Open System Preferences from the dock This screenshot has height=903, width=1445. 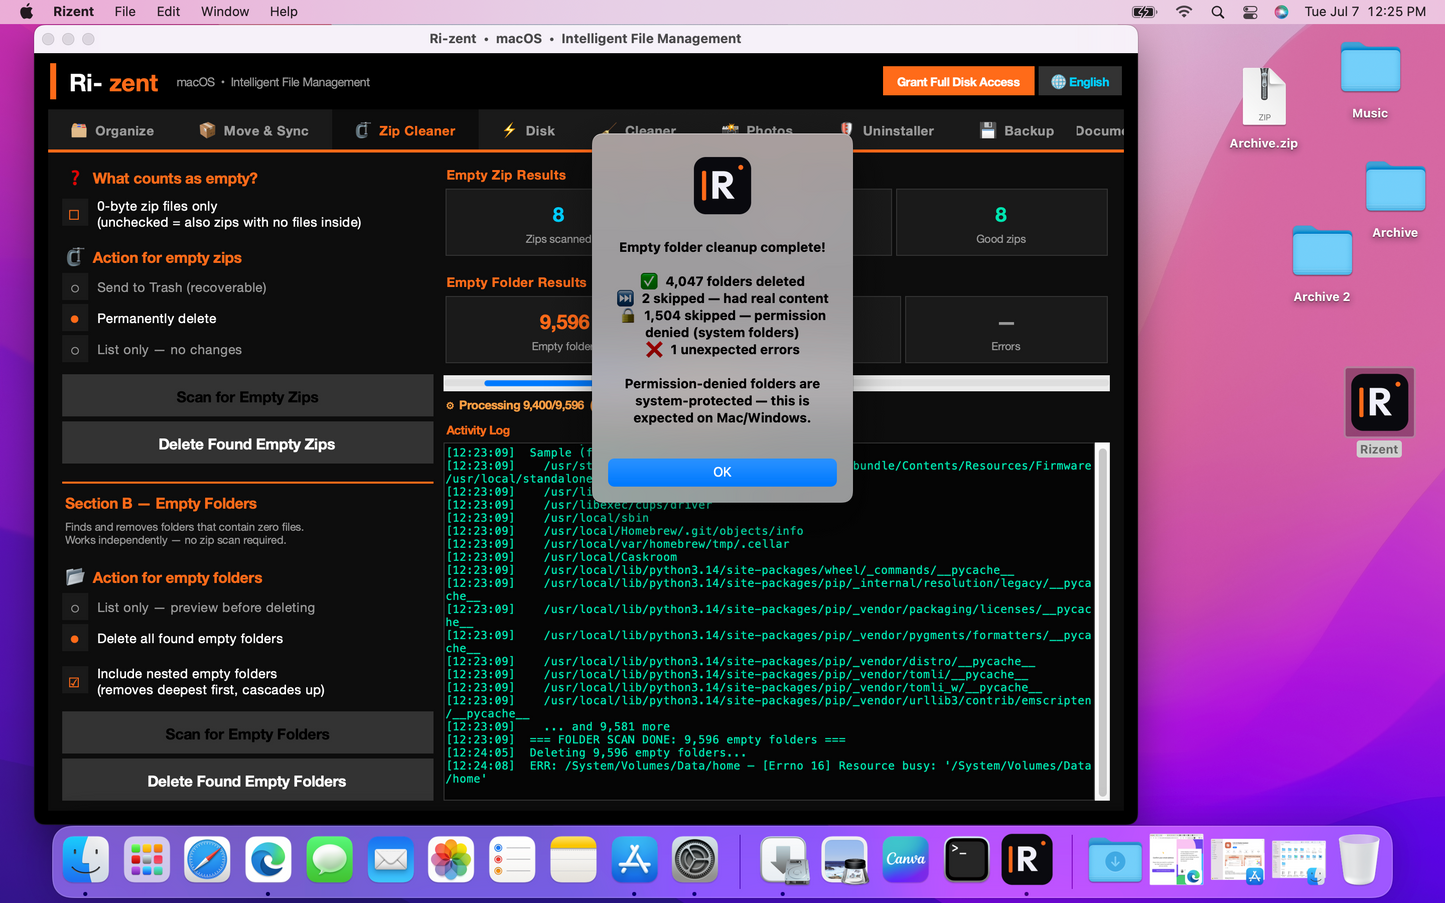click(x=695, y=859)
